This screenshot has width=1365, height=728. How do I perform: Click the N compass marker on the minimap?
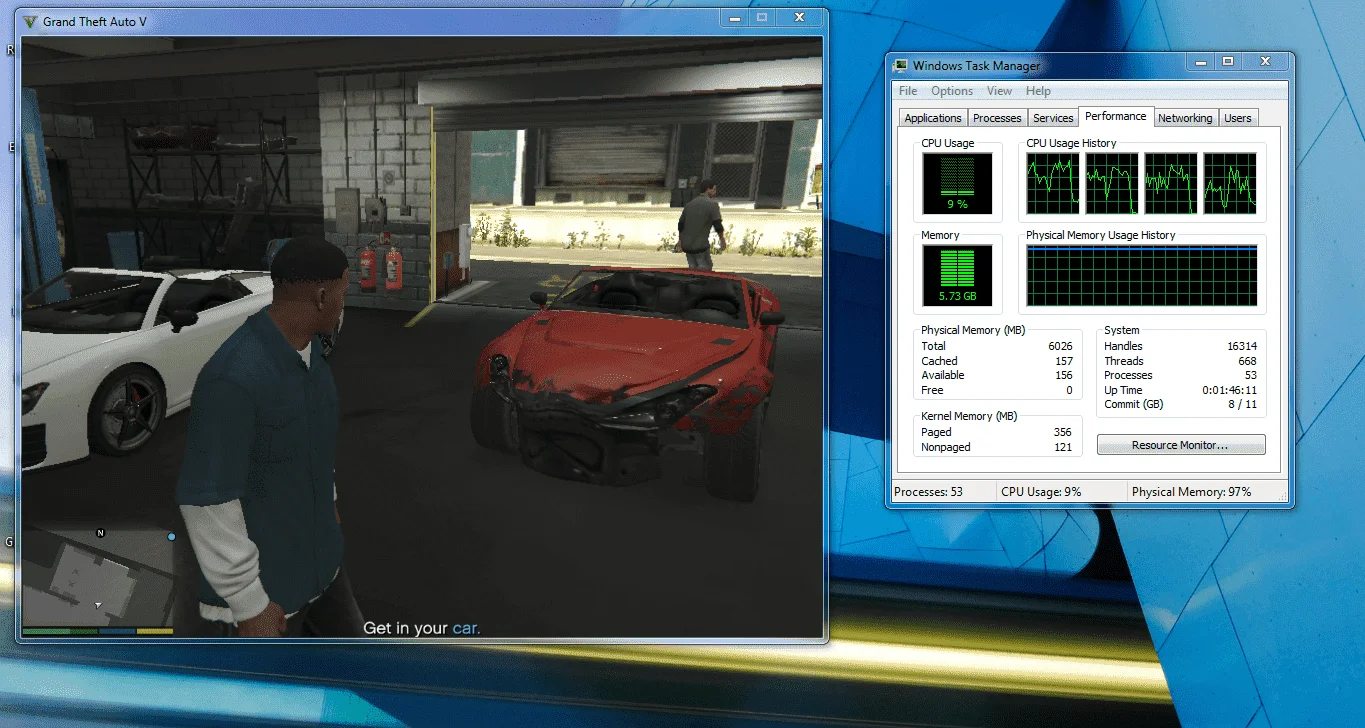[100, 533]
